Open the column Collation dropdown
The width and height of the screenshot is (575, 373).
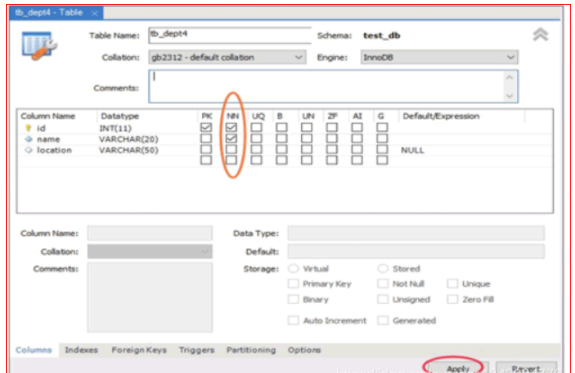150,252
